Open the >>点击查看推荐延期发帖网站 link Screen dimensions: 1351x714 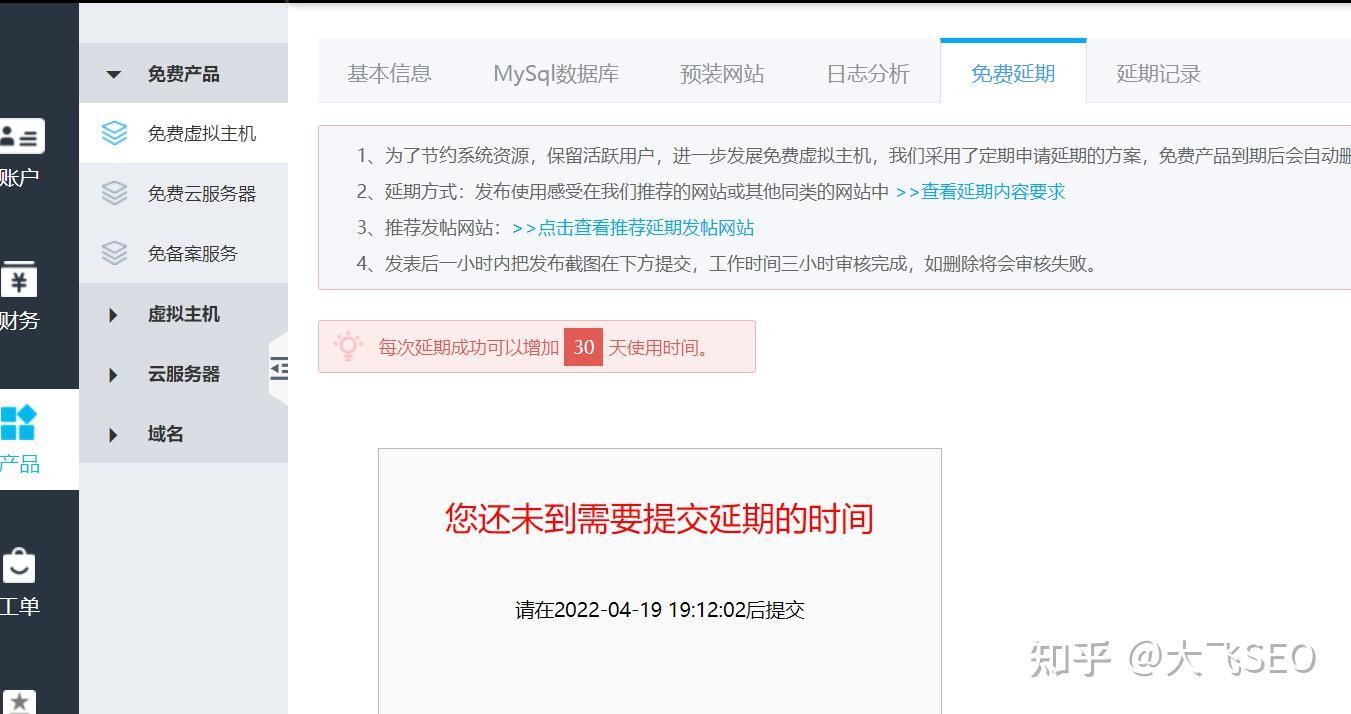(x=633, y=228)
